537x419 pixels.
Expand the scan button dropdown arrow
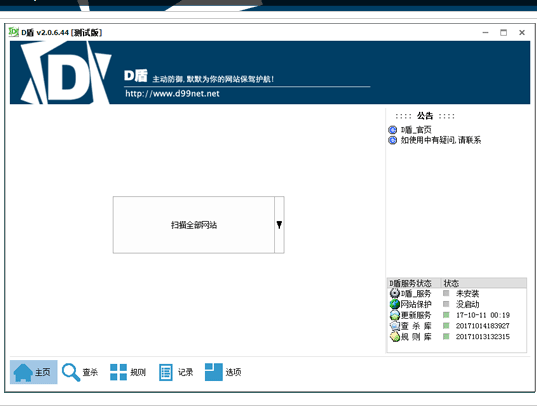279,225
